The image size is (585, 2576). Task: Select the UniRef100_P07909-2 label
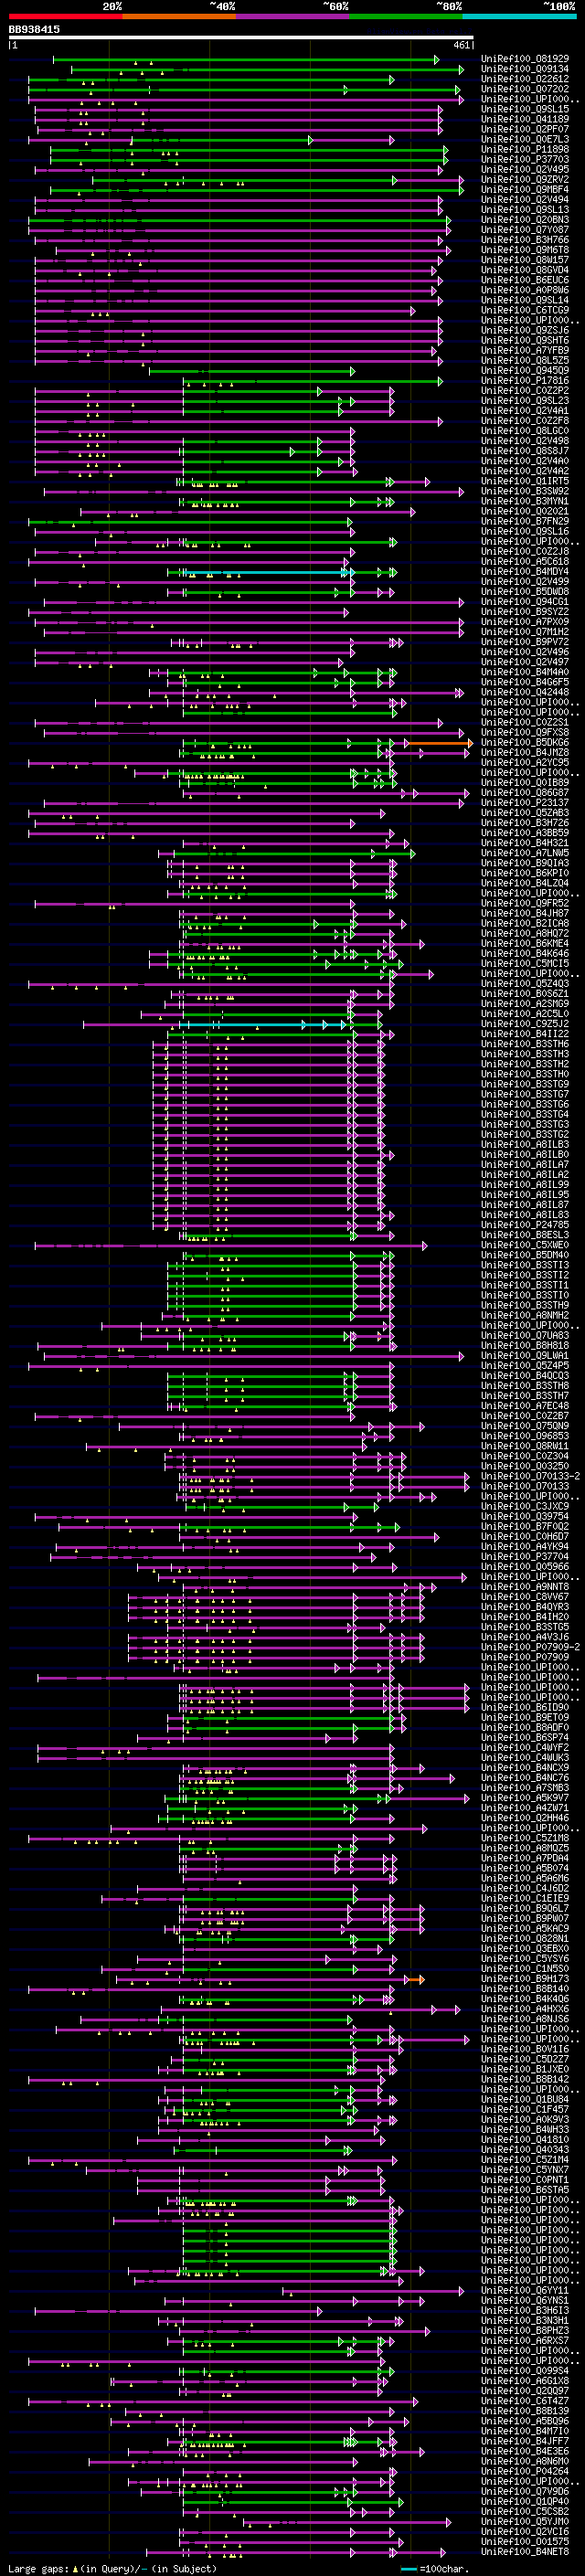530,1647
